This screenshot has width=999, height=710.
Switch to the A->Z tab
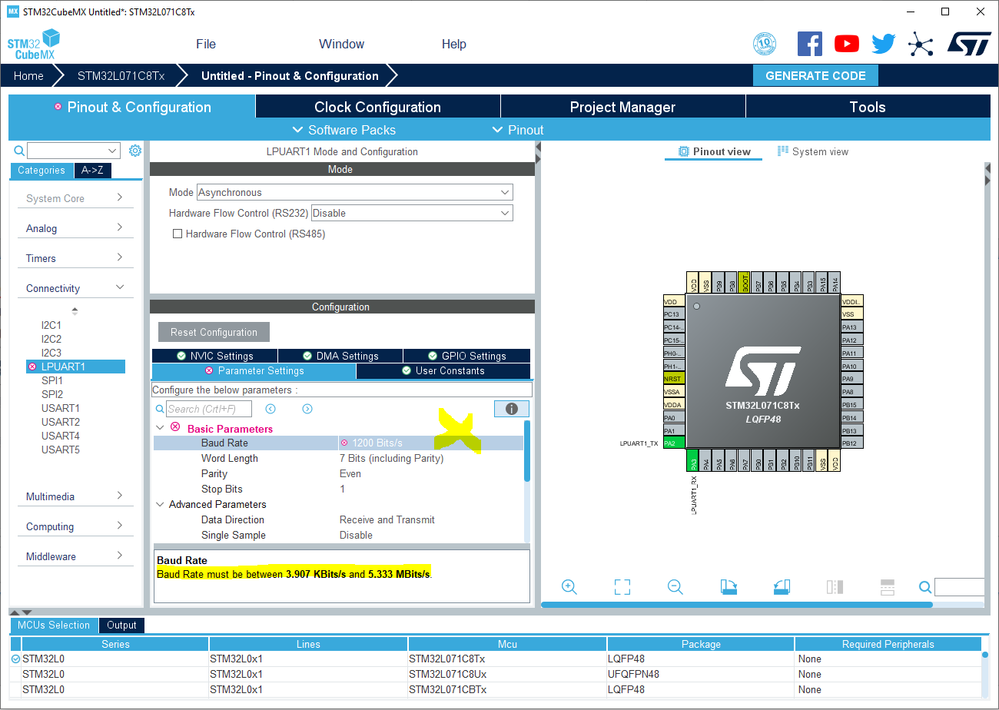[92, 170]
